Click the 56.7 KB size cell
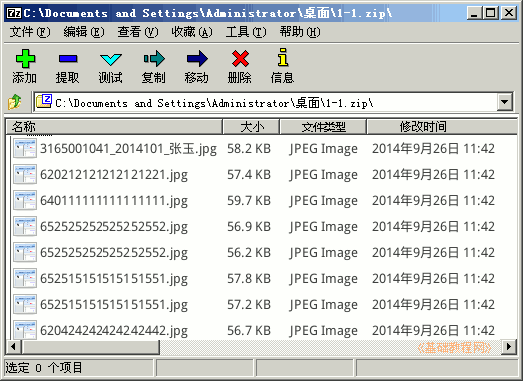The width and height of the screenshot is (523, 381). 249,331
